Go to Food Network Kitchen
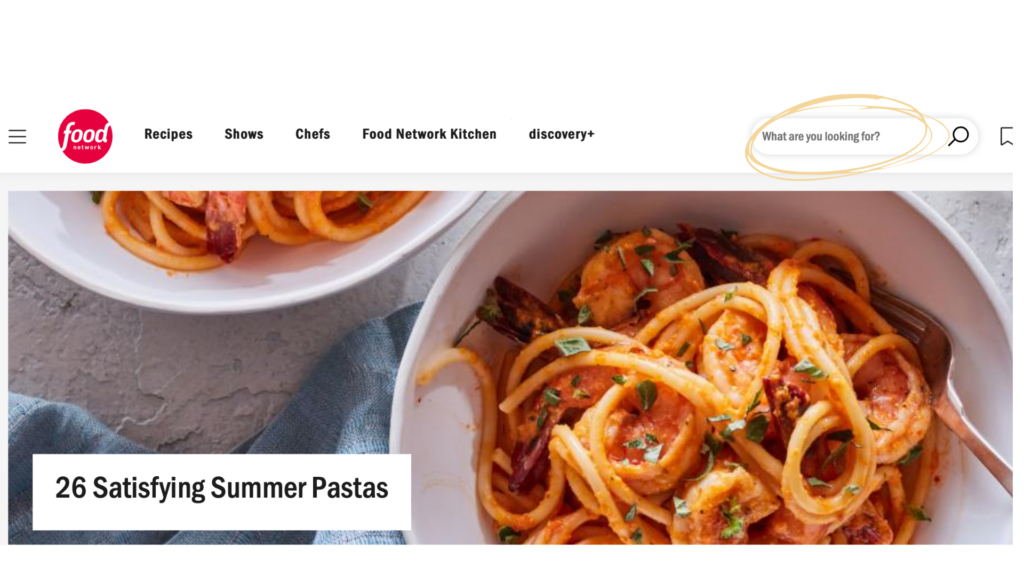The image size is (1024, 576). (429, 134)
